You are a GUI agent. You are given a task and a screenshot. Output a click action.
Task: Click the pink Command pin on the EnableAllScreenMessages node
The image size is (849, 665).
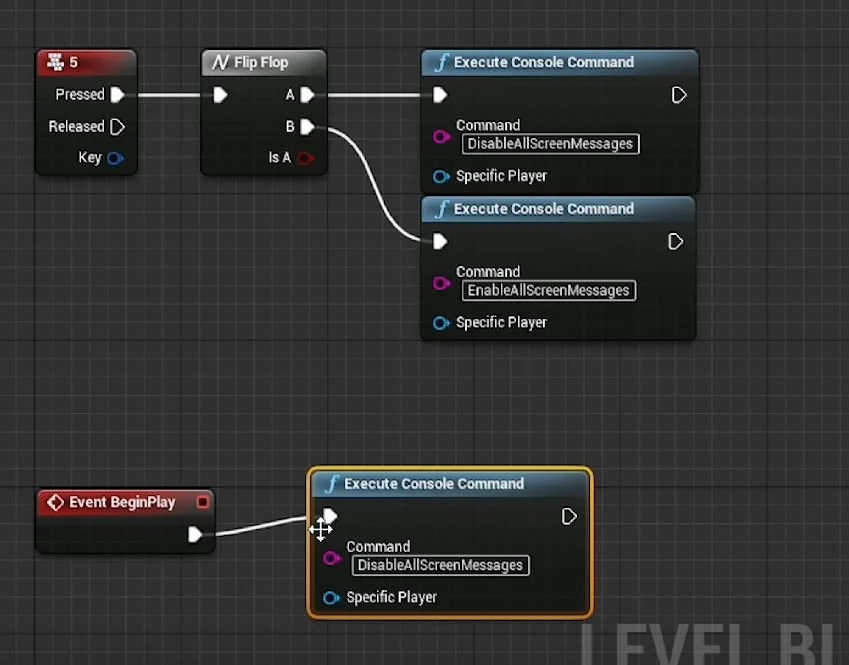[x=441, y=283]
